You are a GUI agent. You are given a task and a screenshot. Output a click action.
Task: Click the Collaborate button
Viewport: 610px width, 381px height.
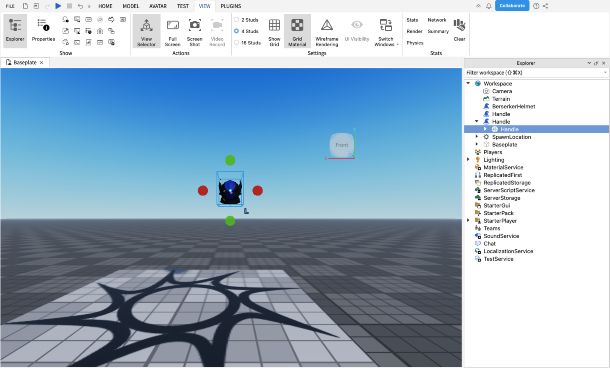tap(512, 6)
